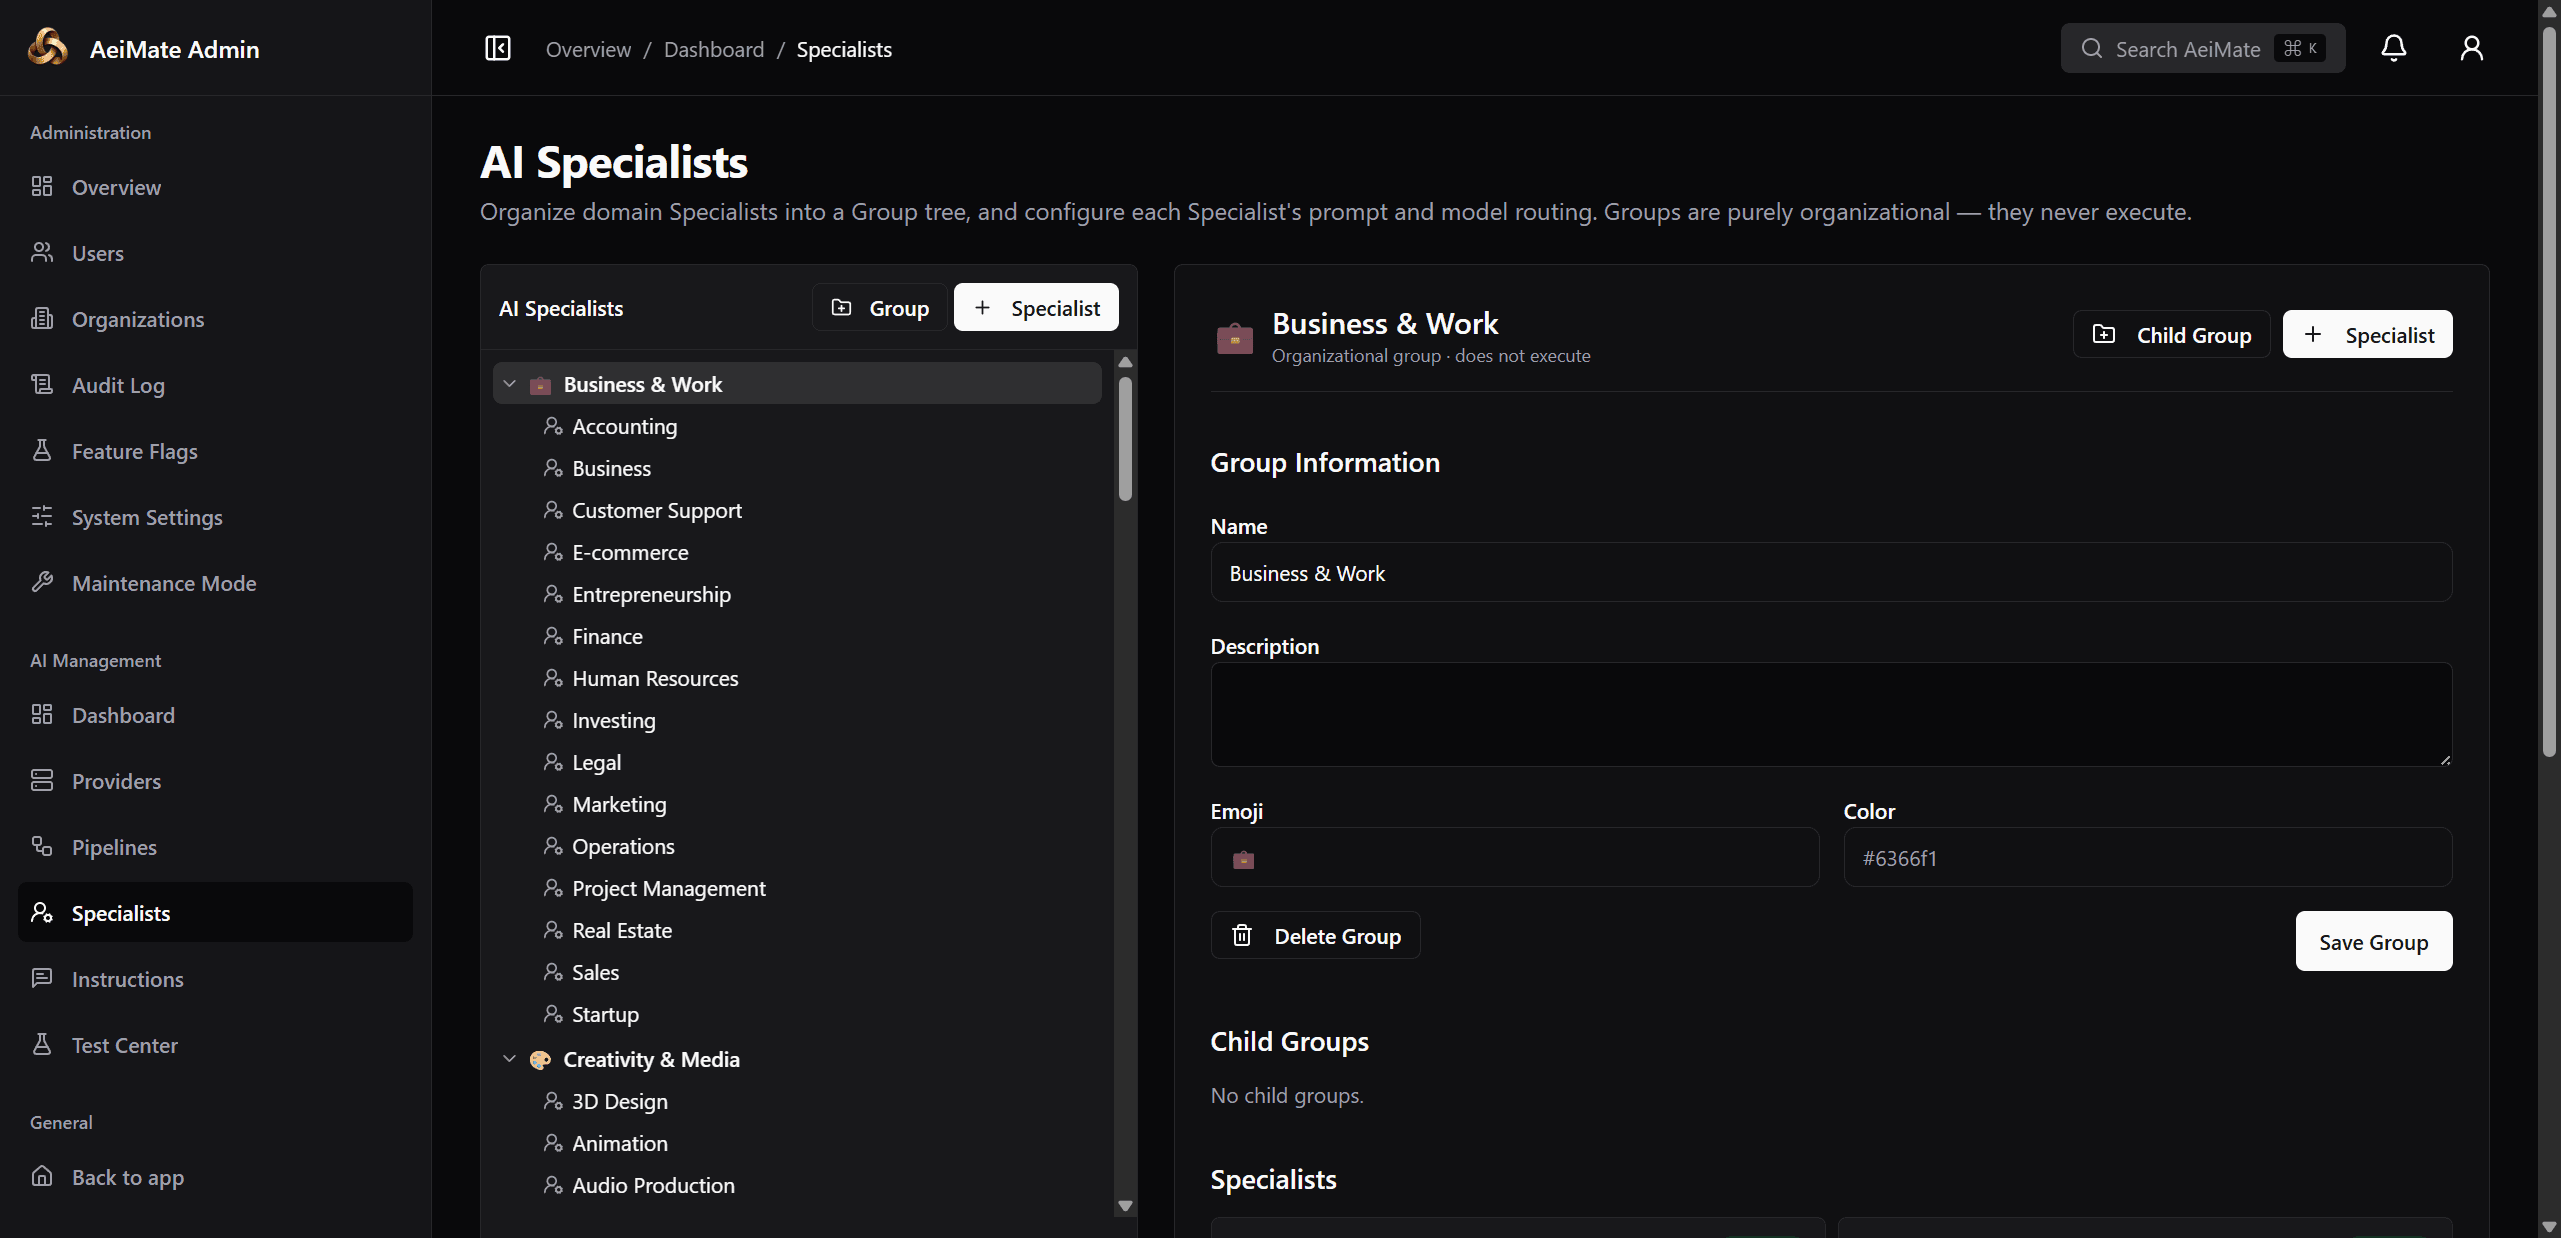The width and height of the screenshot is (2561, 1238).
Task: Open Audit Log page
Action: tap(215, 385)
